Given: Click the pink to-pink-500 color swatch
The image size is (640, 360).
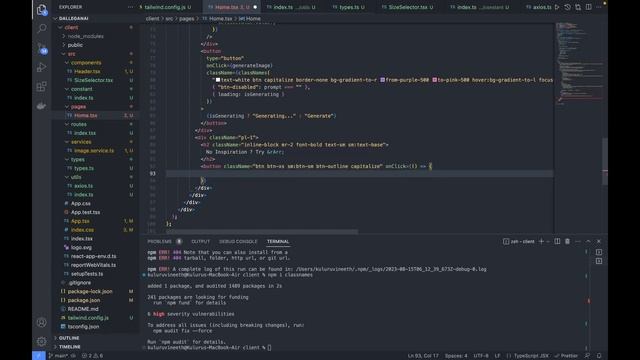Looking at the screenshot, I should tap(435, 80).
